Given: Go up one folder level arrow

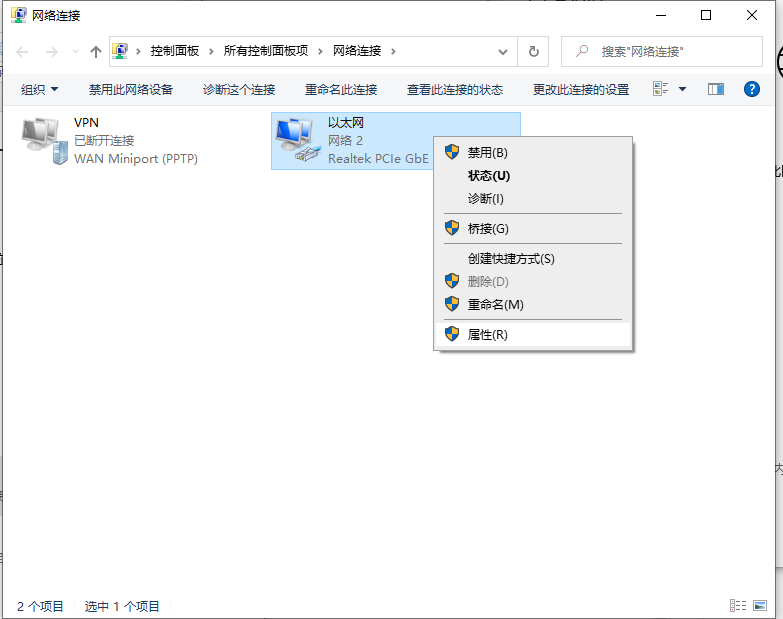Looking at the screenshot, I should click(x=96, y=51).
